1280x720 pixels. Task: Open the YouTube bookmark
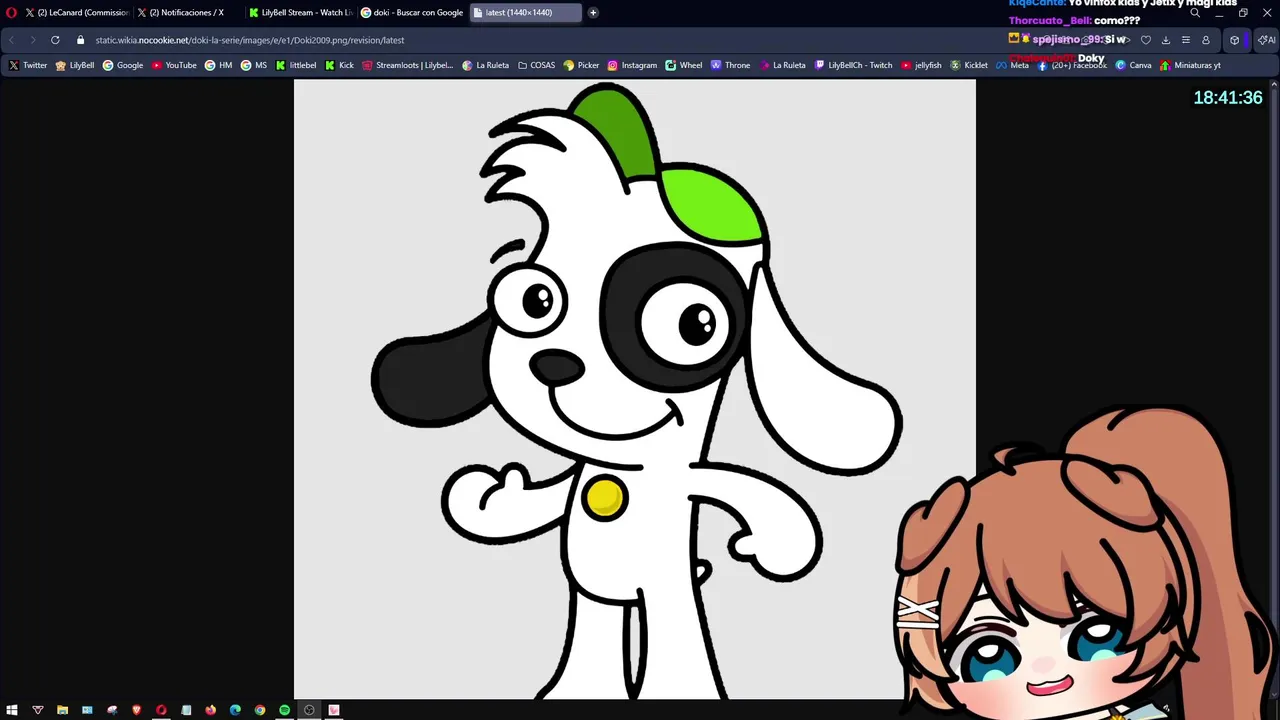pos(174,65)
